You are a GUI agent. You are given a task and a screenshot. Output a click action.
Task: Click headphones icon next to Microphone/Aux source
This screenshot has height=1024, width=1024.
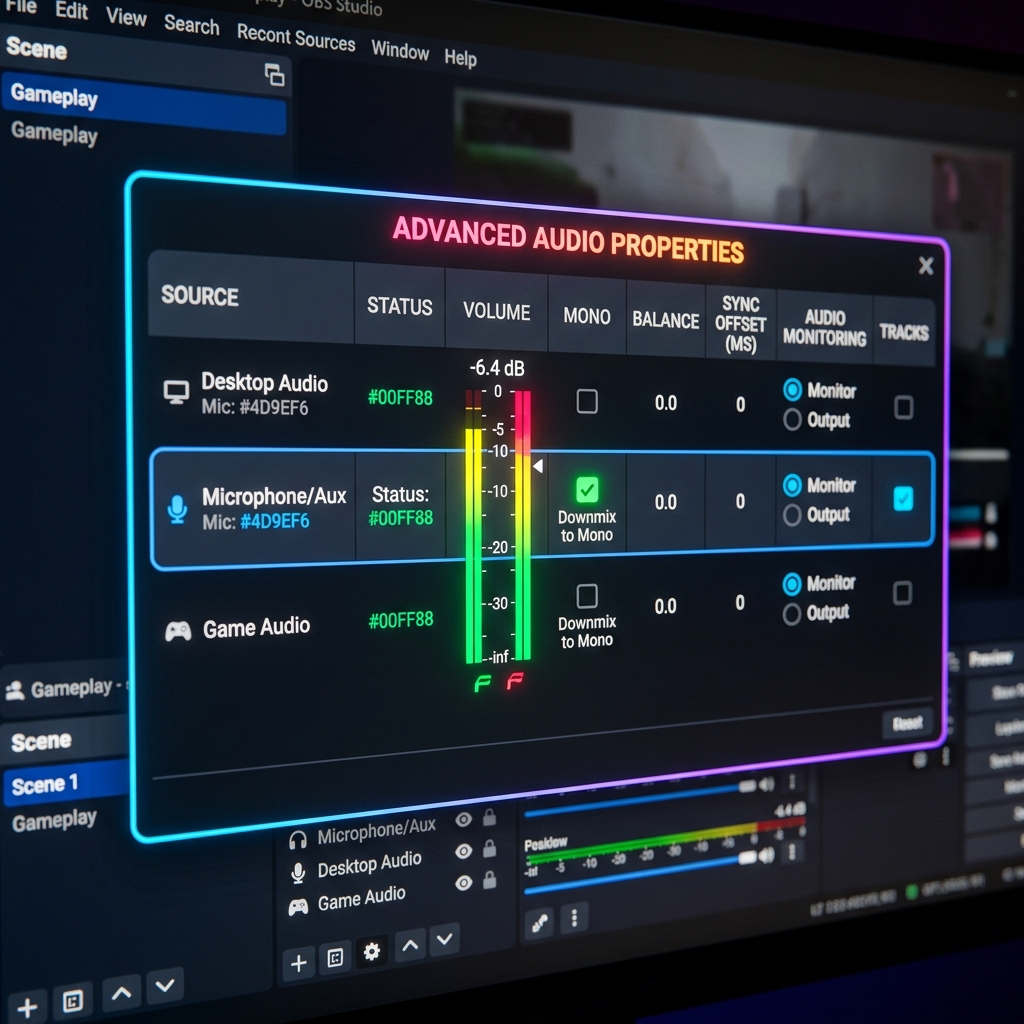298,839
